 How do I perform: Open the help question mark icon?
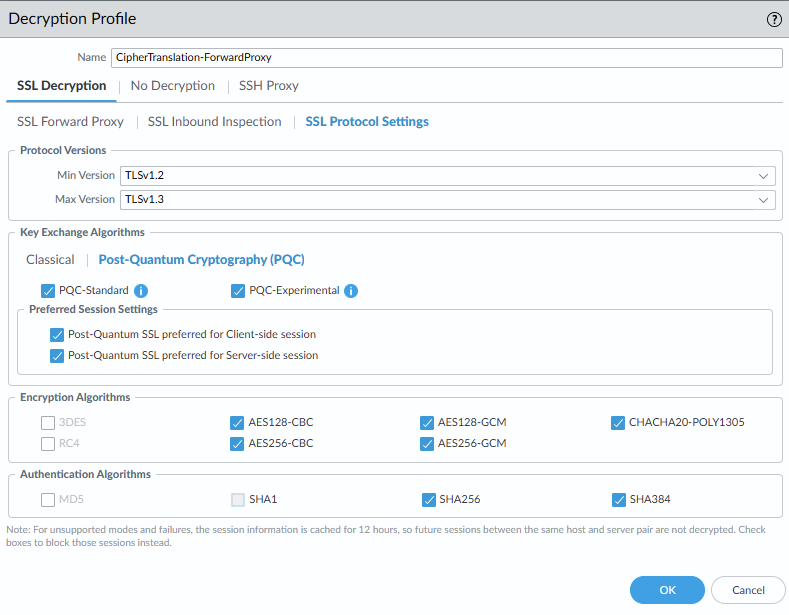(x=774, y=19)
